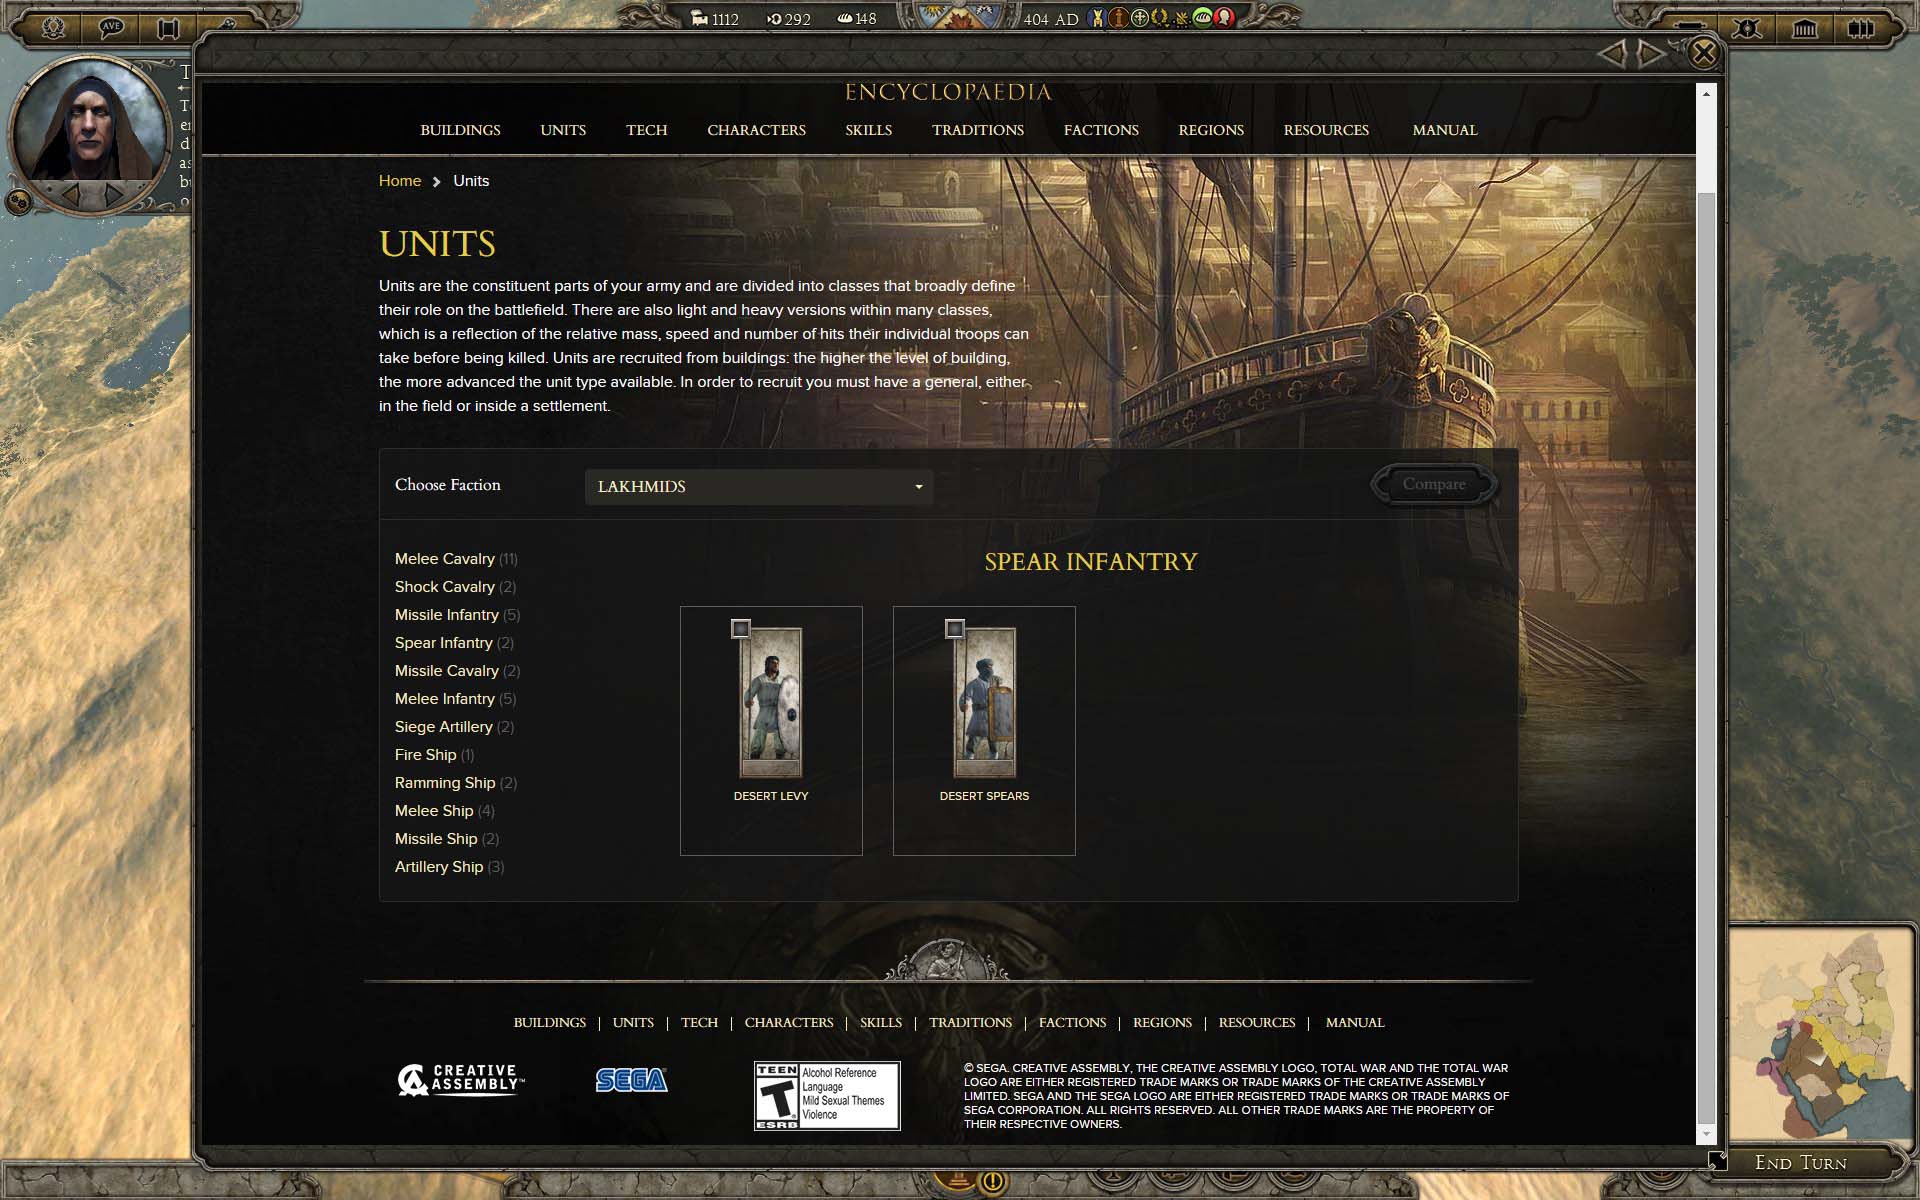The width and height of the screenshot is (1920, 1200).
Task: Open the crossed swords diplomacy icon top-right
Action: point(1747,28)
